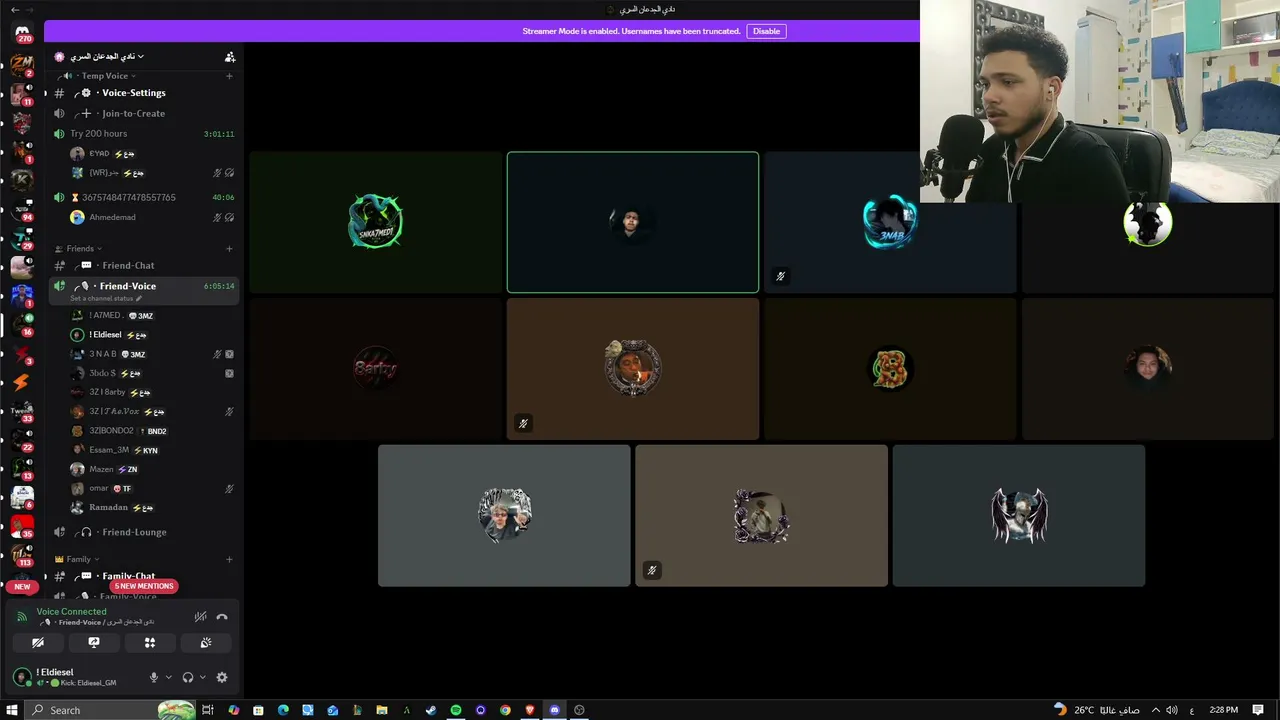Open server icon with 35 badge
1280x720 pixels.
pos(22,526)
